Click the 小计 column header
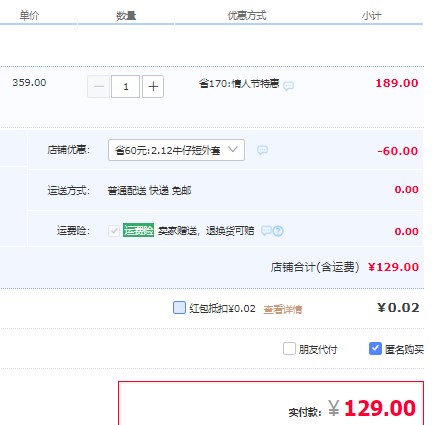The height and width of the screenshot is (425, 432). click(x=371, y=16)
